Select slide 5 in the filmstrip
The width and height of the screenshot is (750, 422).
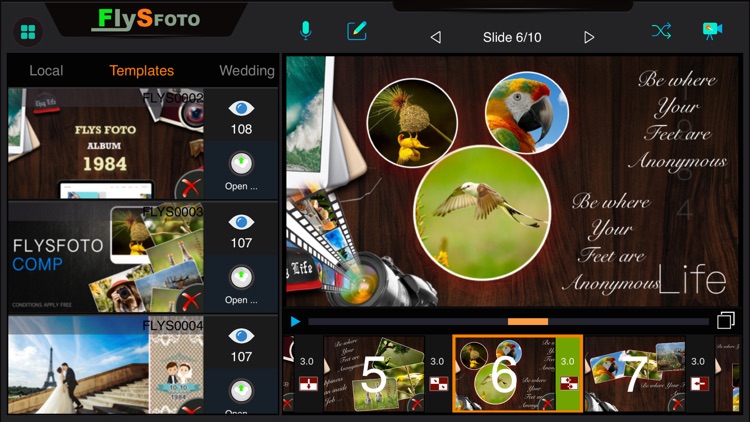tap(374, 374)
